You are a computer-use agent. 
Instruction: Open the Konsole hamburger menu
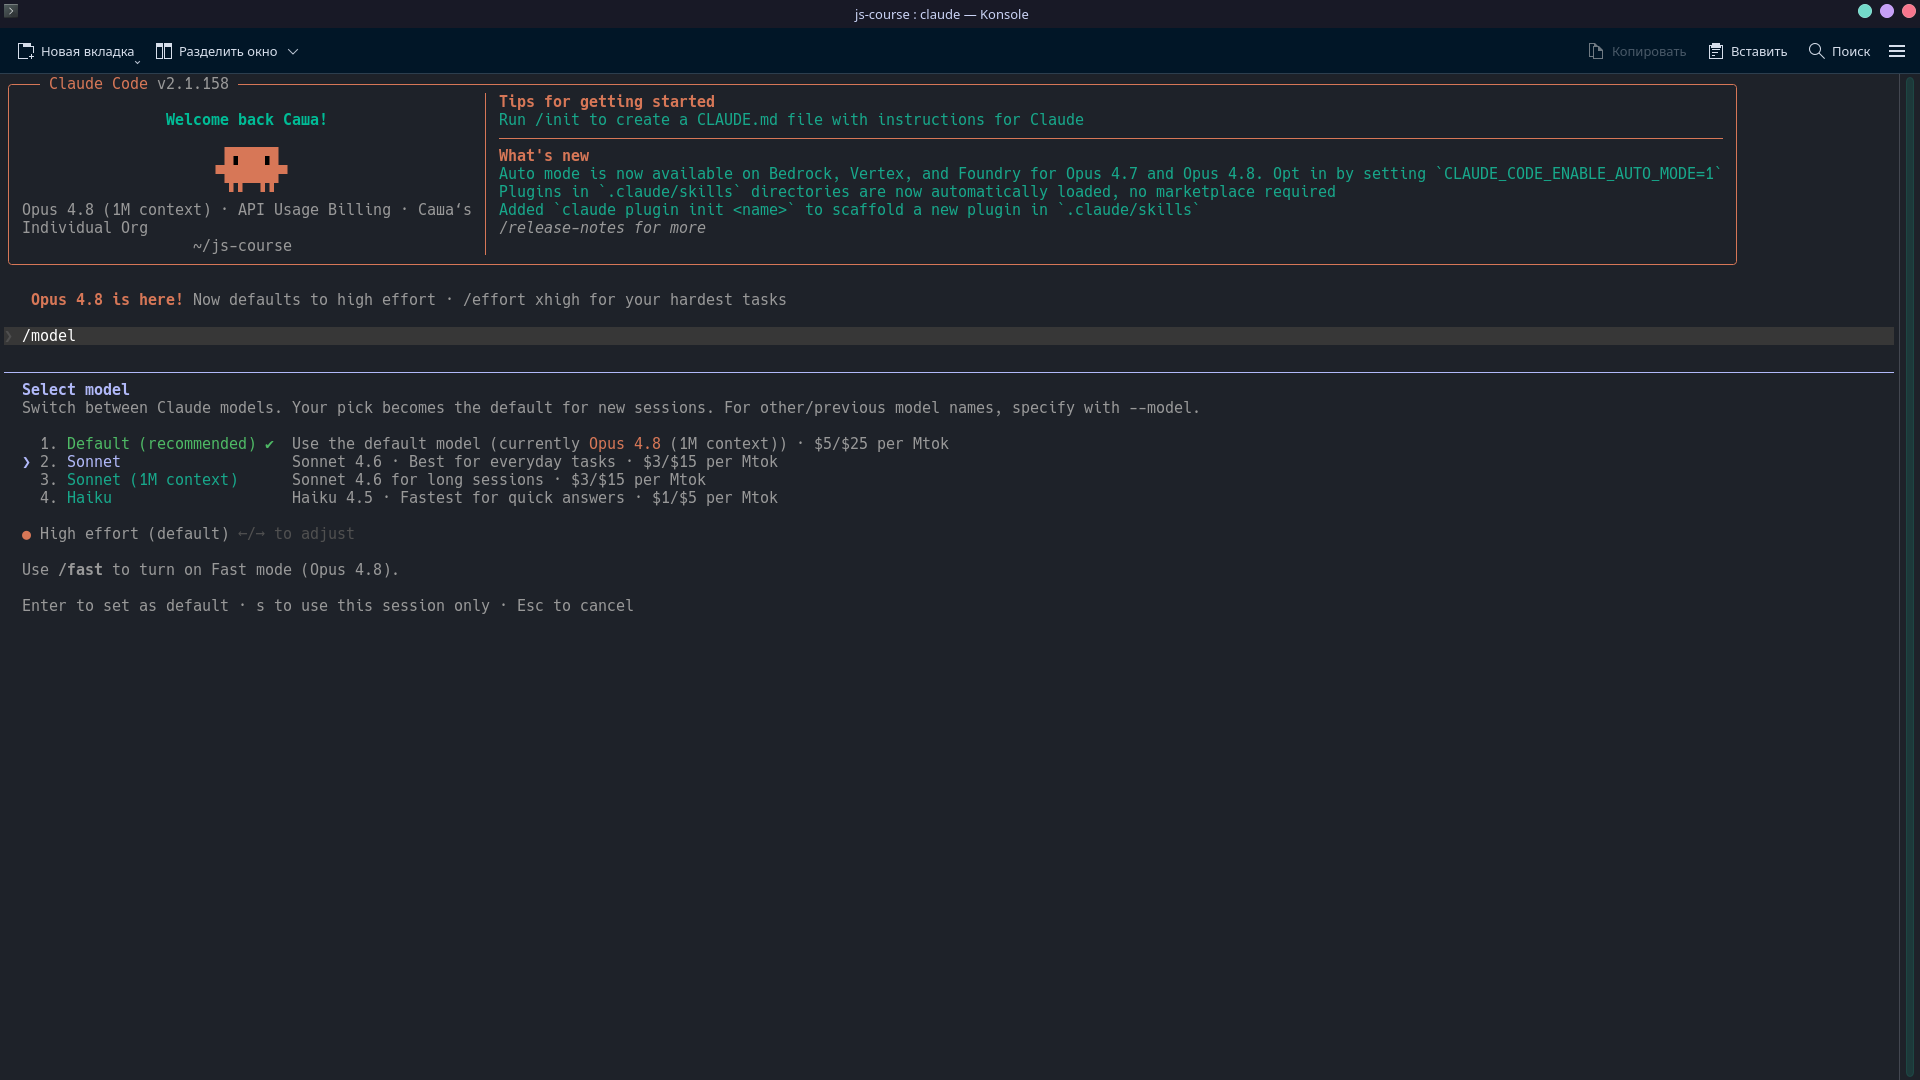coord(1897,51)
